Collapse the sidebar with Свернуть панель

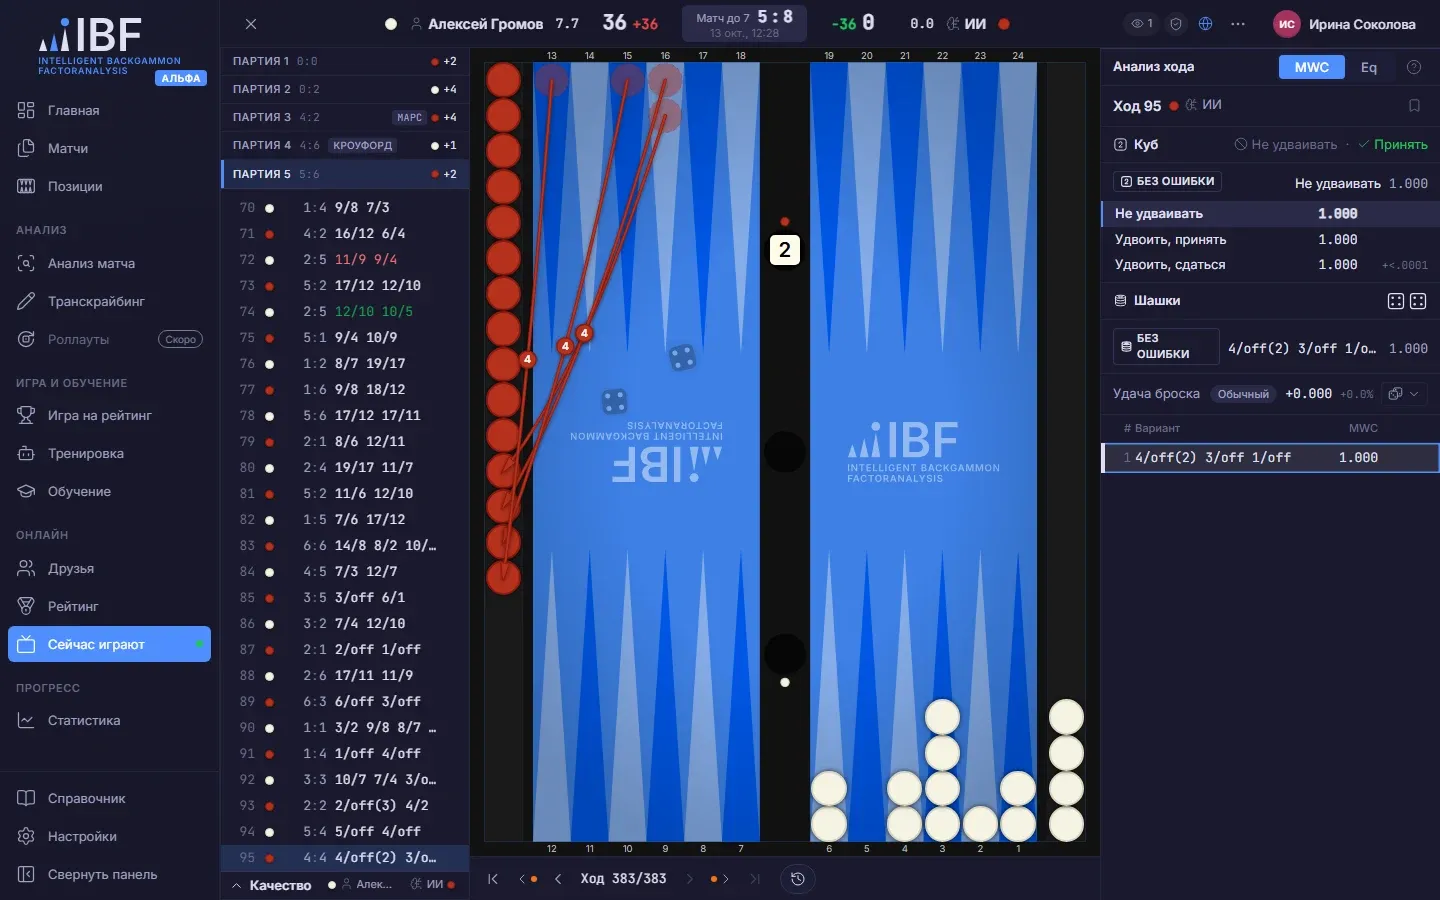point(110,874)
